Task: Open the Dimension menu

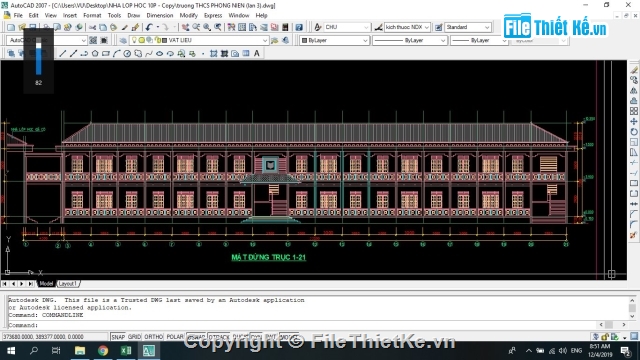Action: (x=160, y=16)
